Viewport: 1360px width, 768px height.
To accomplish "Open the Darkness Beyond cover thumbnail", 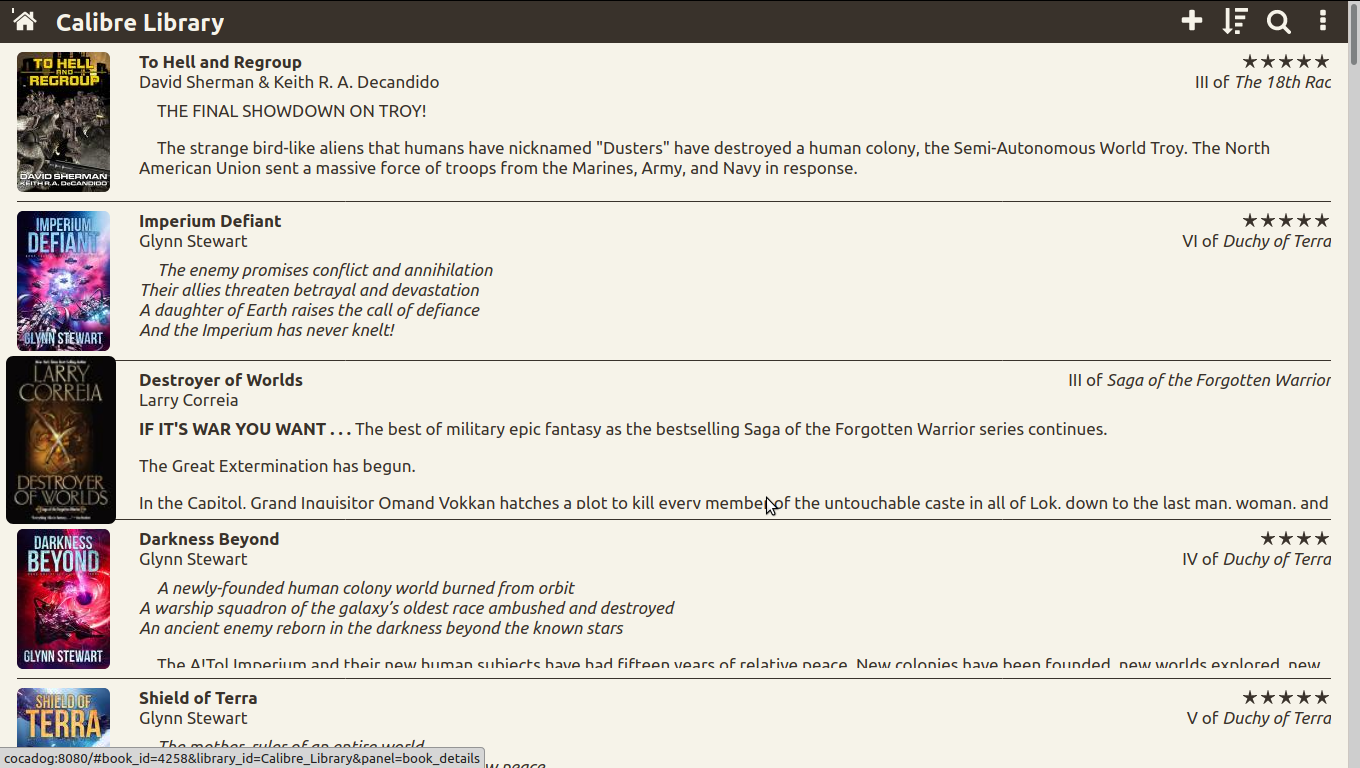I will click(x=63, y=598).
